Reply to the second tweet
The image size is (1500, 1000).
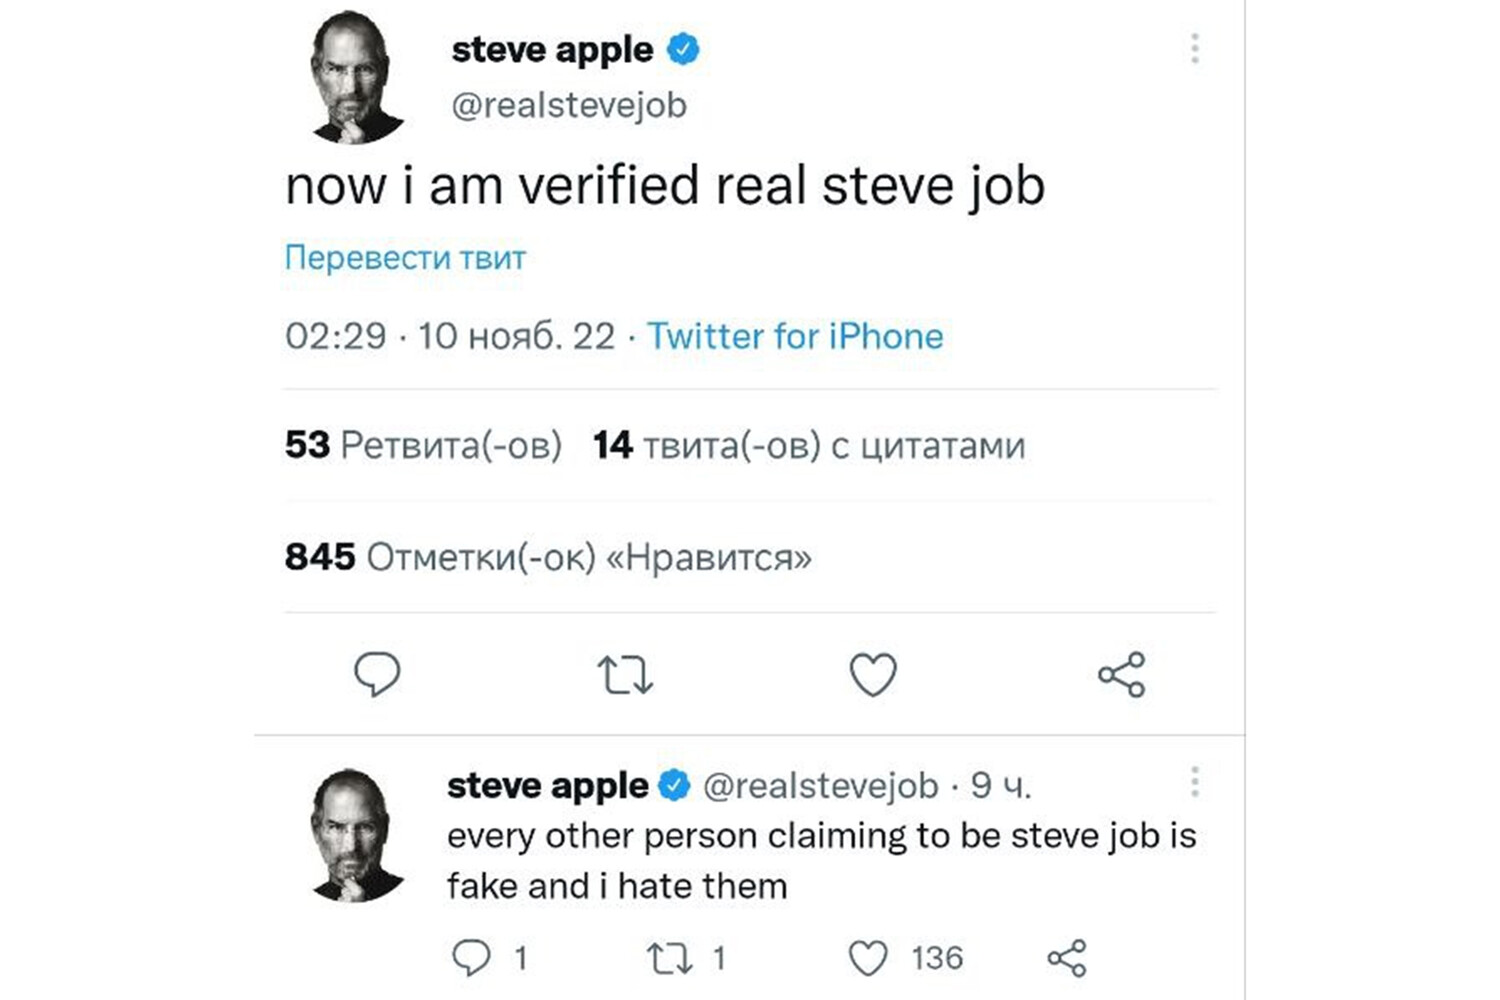472,958
